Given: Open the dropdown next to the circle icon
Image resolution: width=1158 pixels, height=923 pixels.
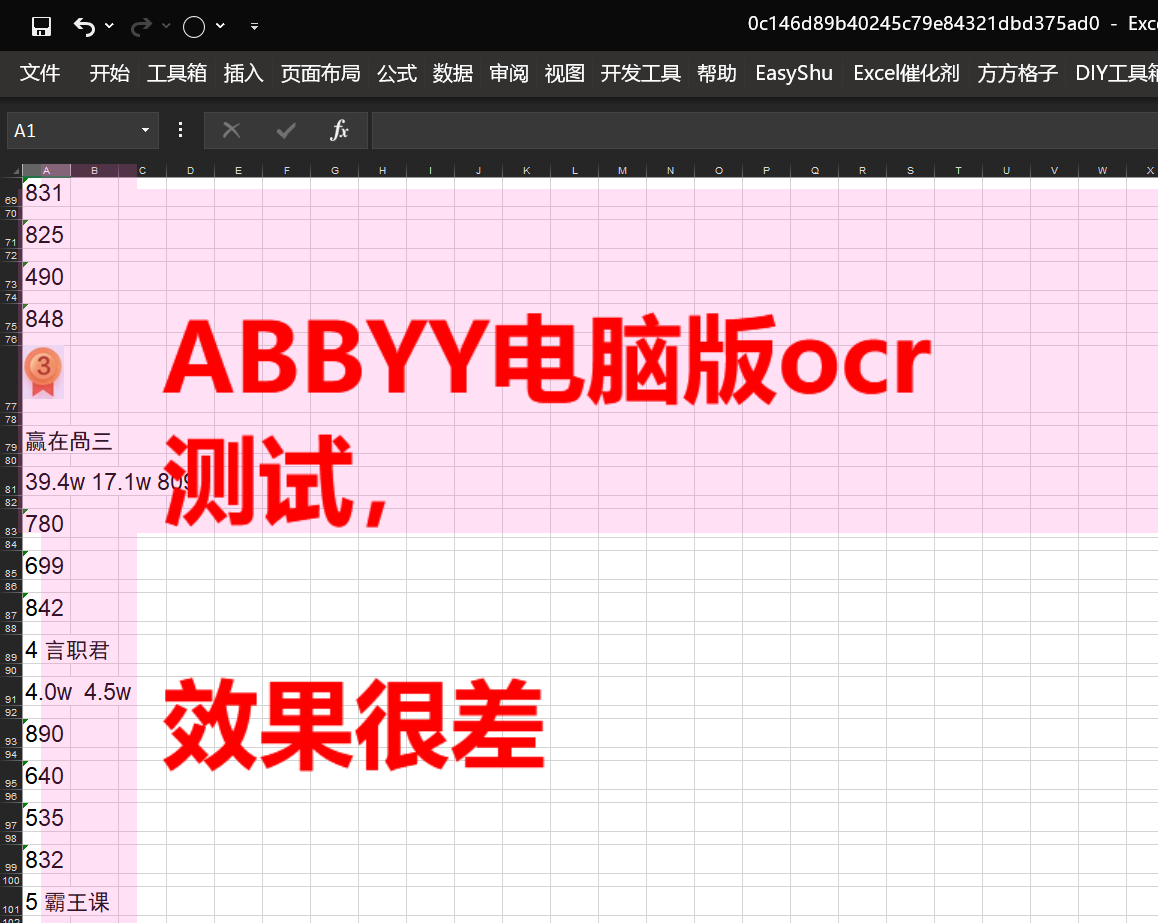Looking at the screenshot, I should [220, 26].
